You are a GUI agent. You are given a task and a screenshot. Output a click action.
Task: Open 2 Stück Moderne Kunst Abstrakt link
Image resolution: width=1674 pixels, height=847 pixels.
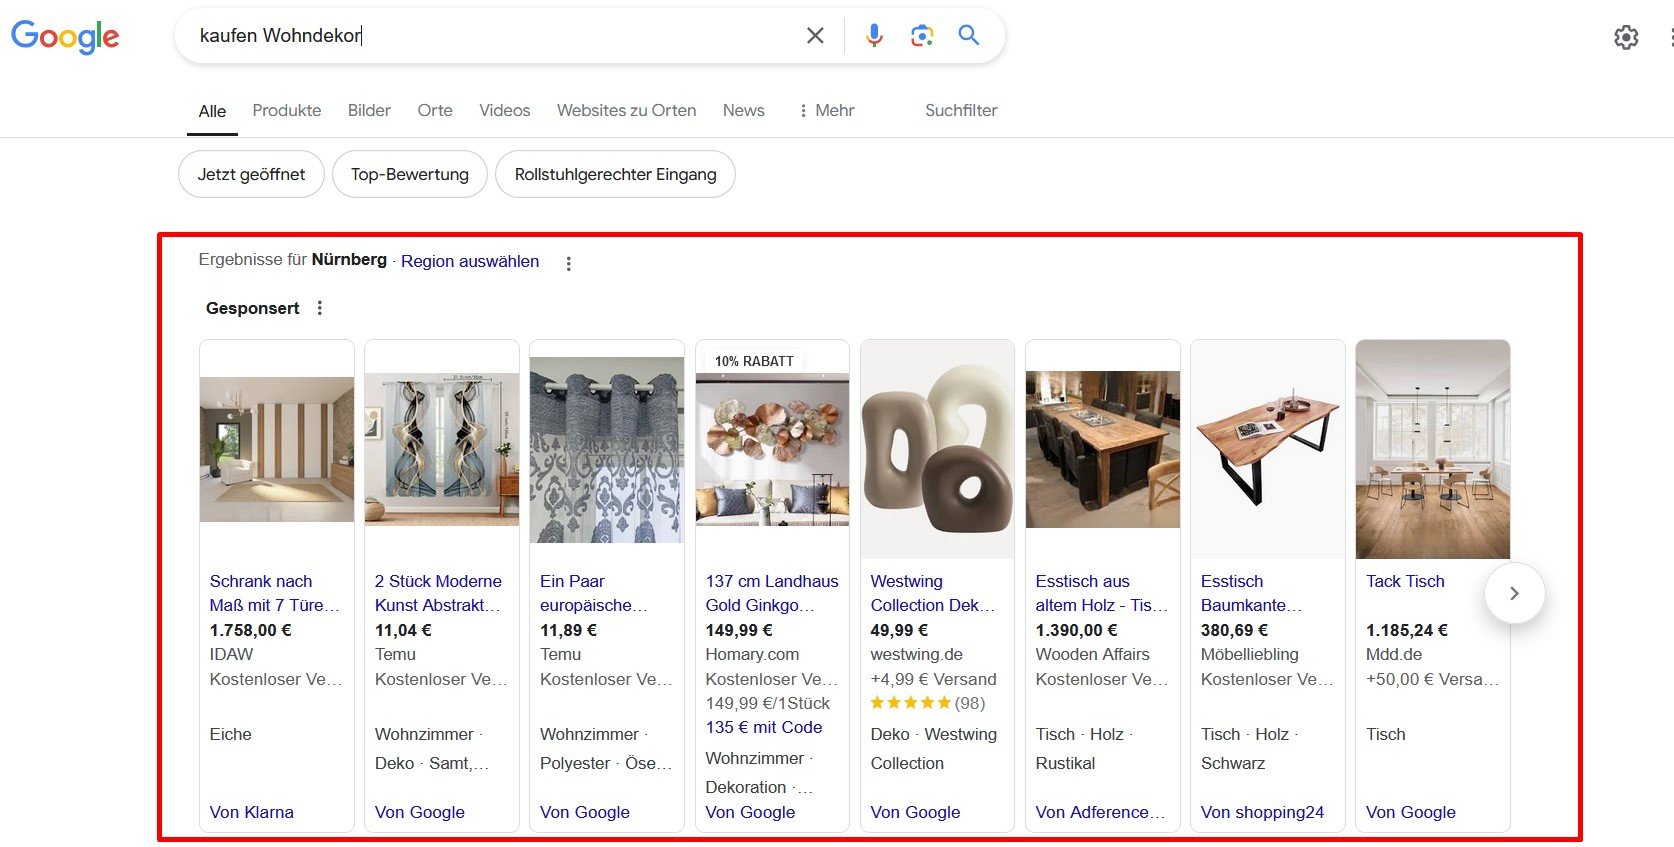click(438, 593)
